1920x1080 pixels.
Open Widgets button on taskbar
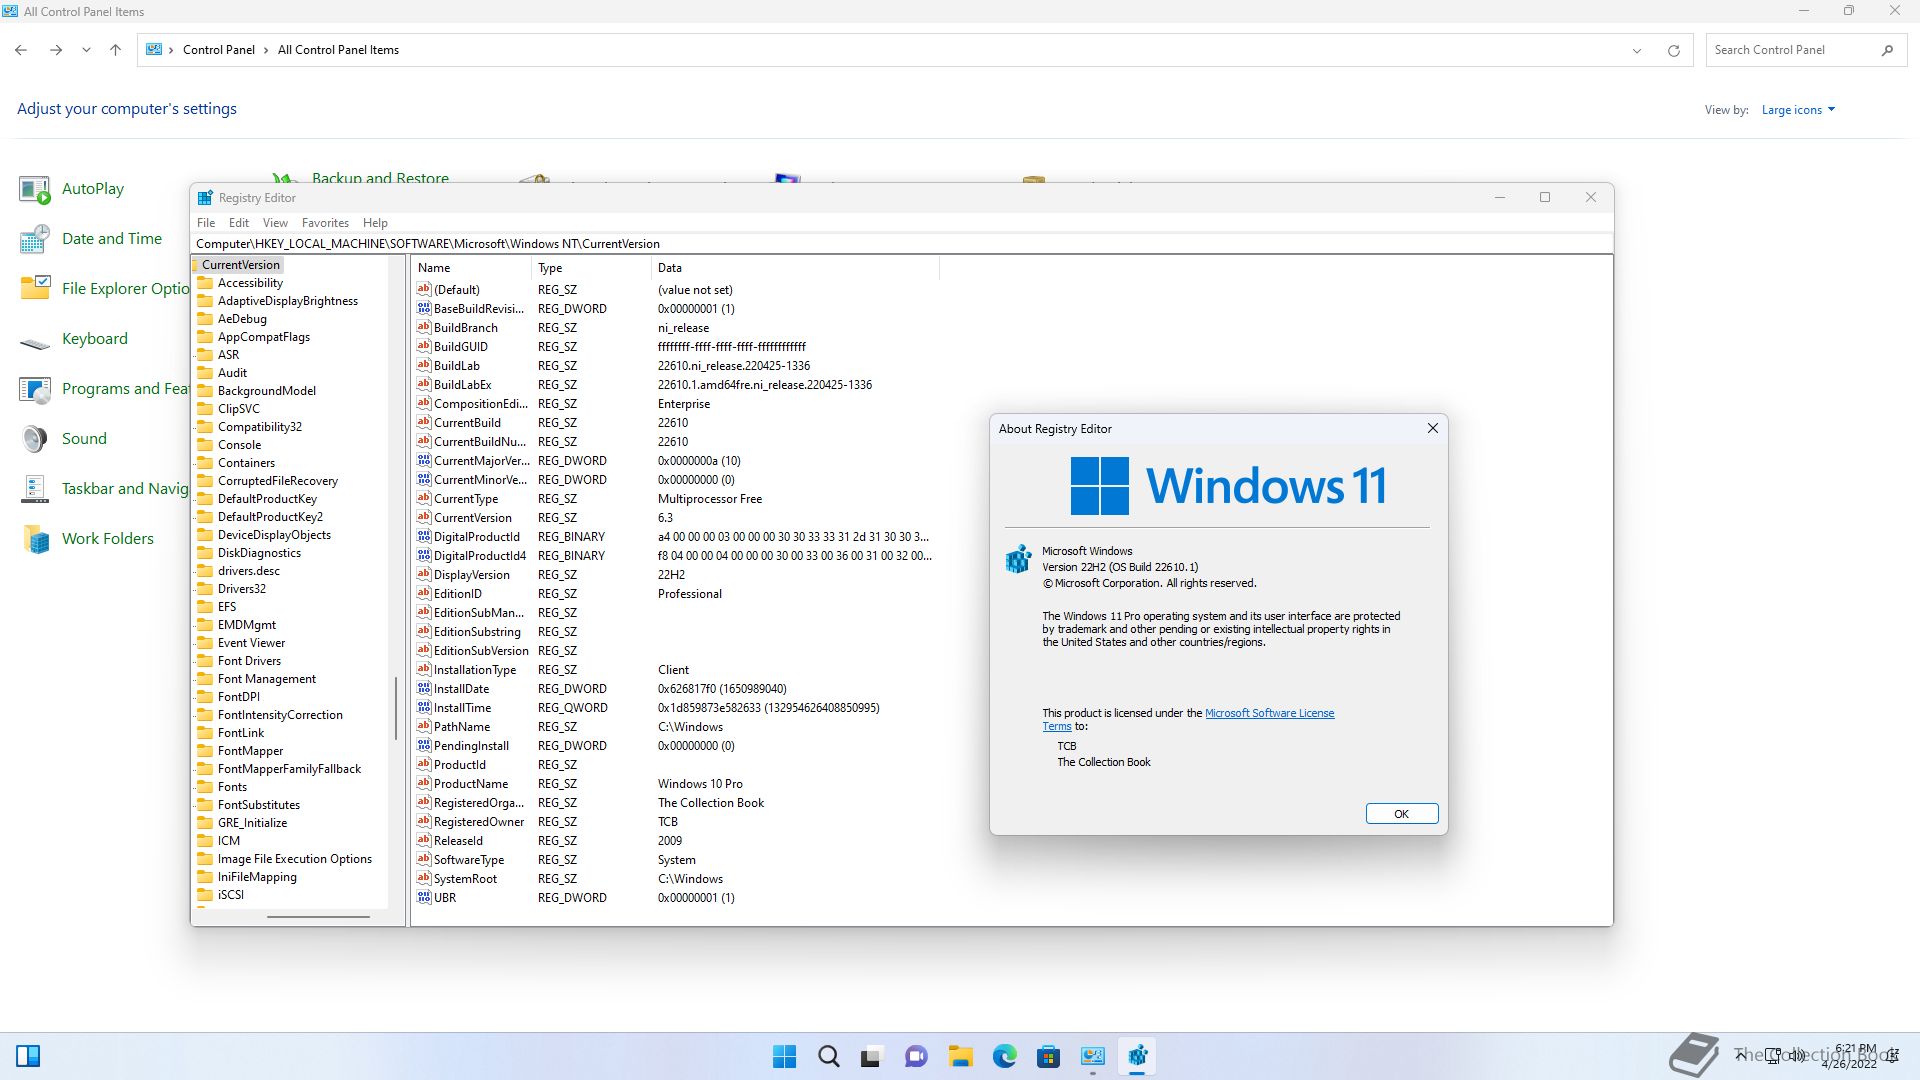(x=28, y=1056)
